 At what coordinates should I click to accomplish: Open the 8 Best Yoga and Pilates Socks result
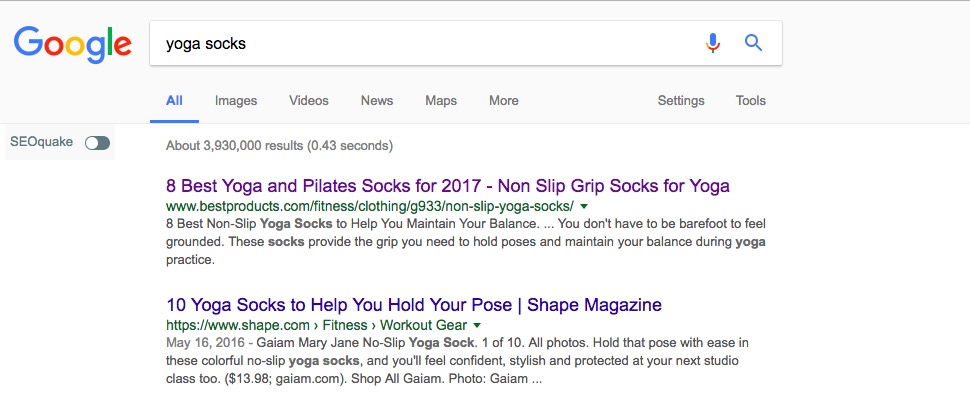tap(448, 186)
